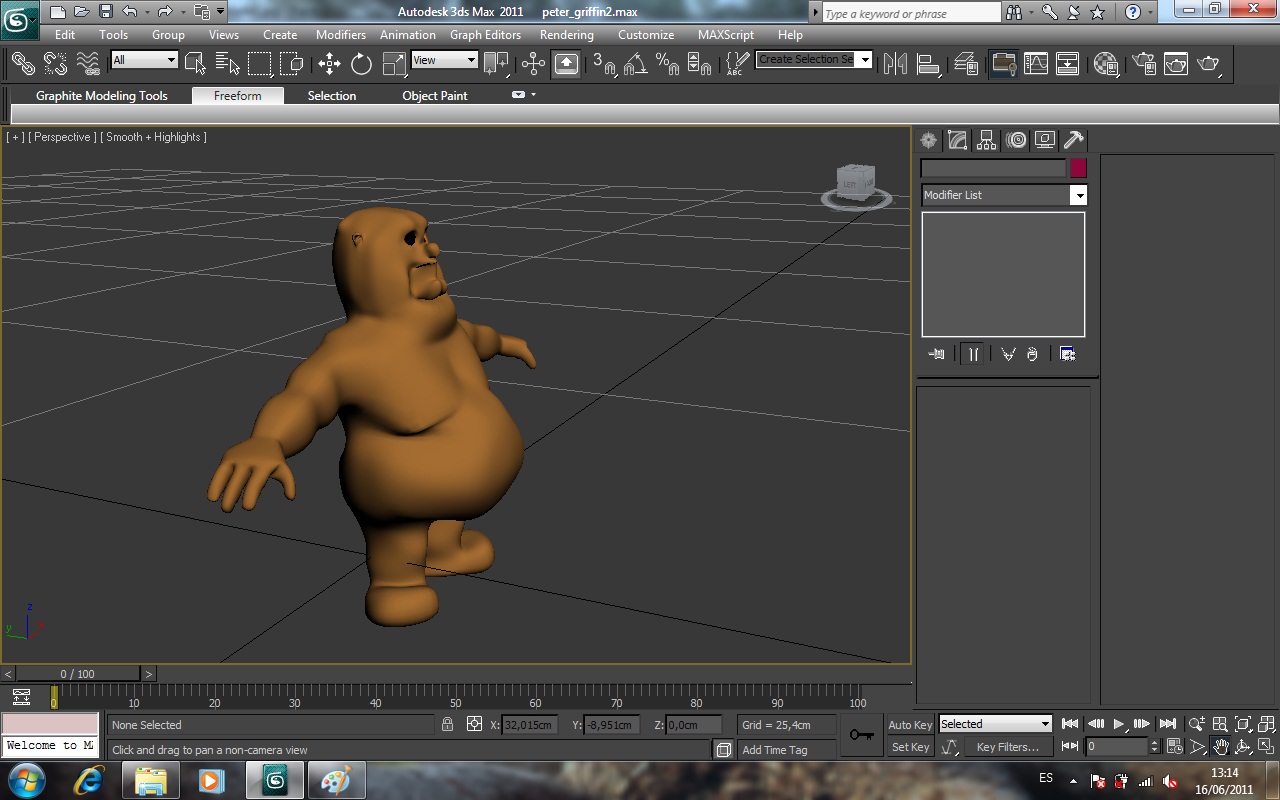The image size is (1280, 800).
Task: Activate Bind to Space Warp
Action: (x=88, y=63)
